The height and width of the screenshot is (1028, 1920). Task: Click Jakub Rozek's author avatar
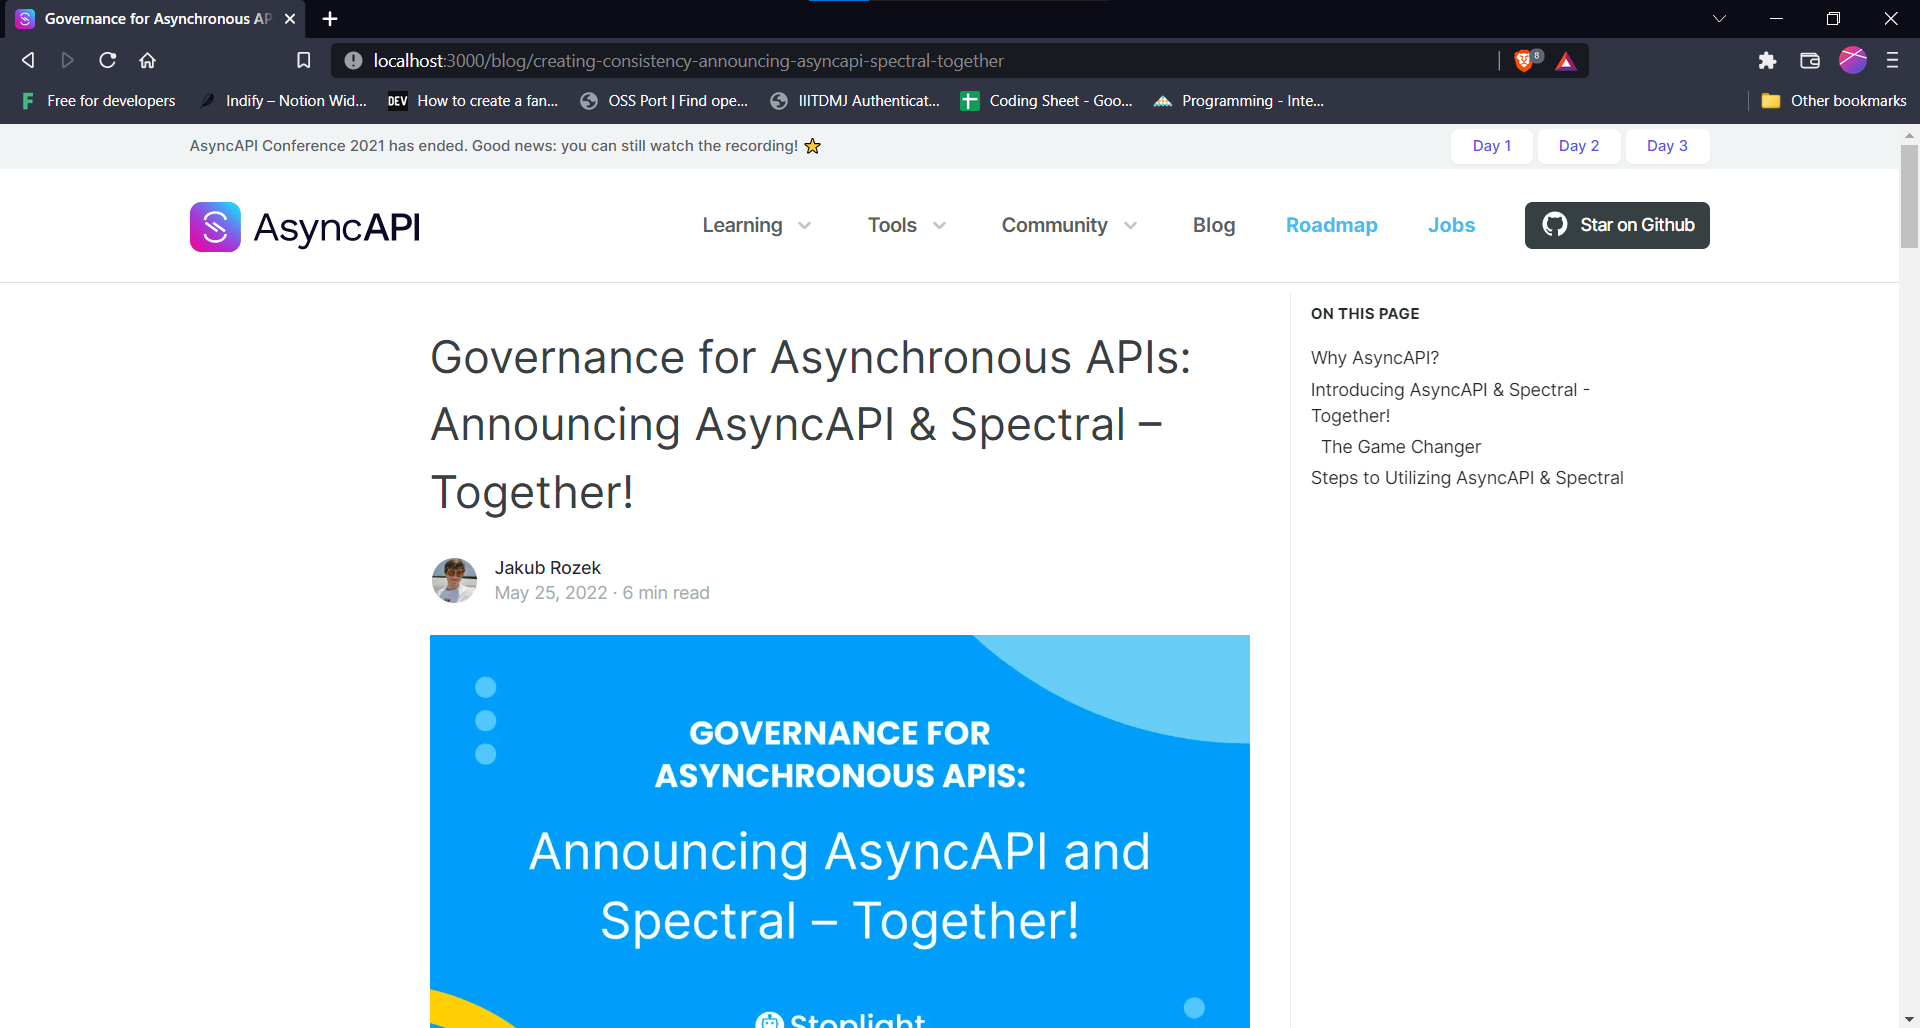pos(454,580)
